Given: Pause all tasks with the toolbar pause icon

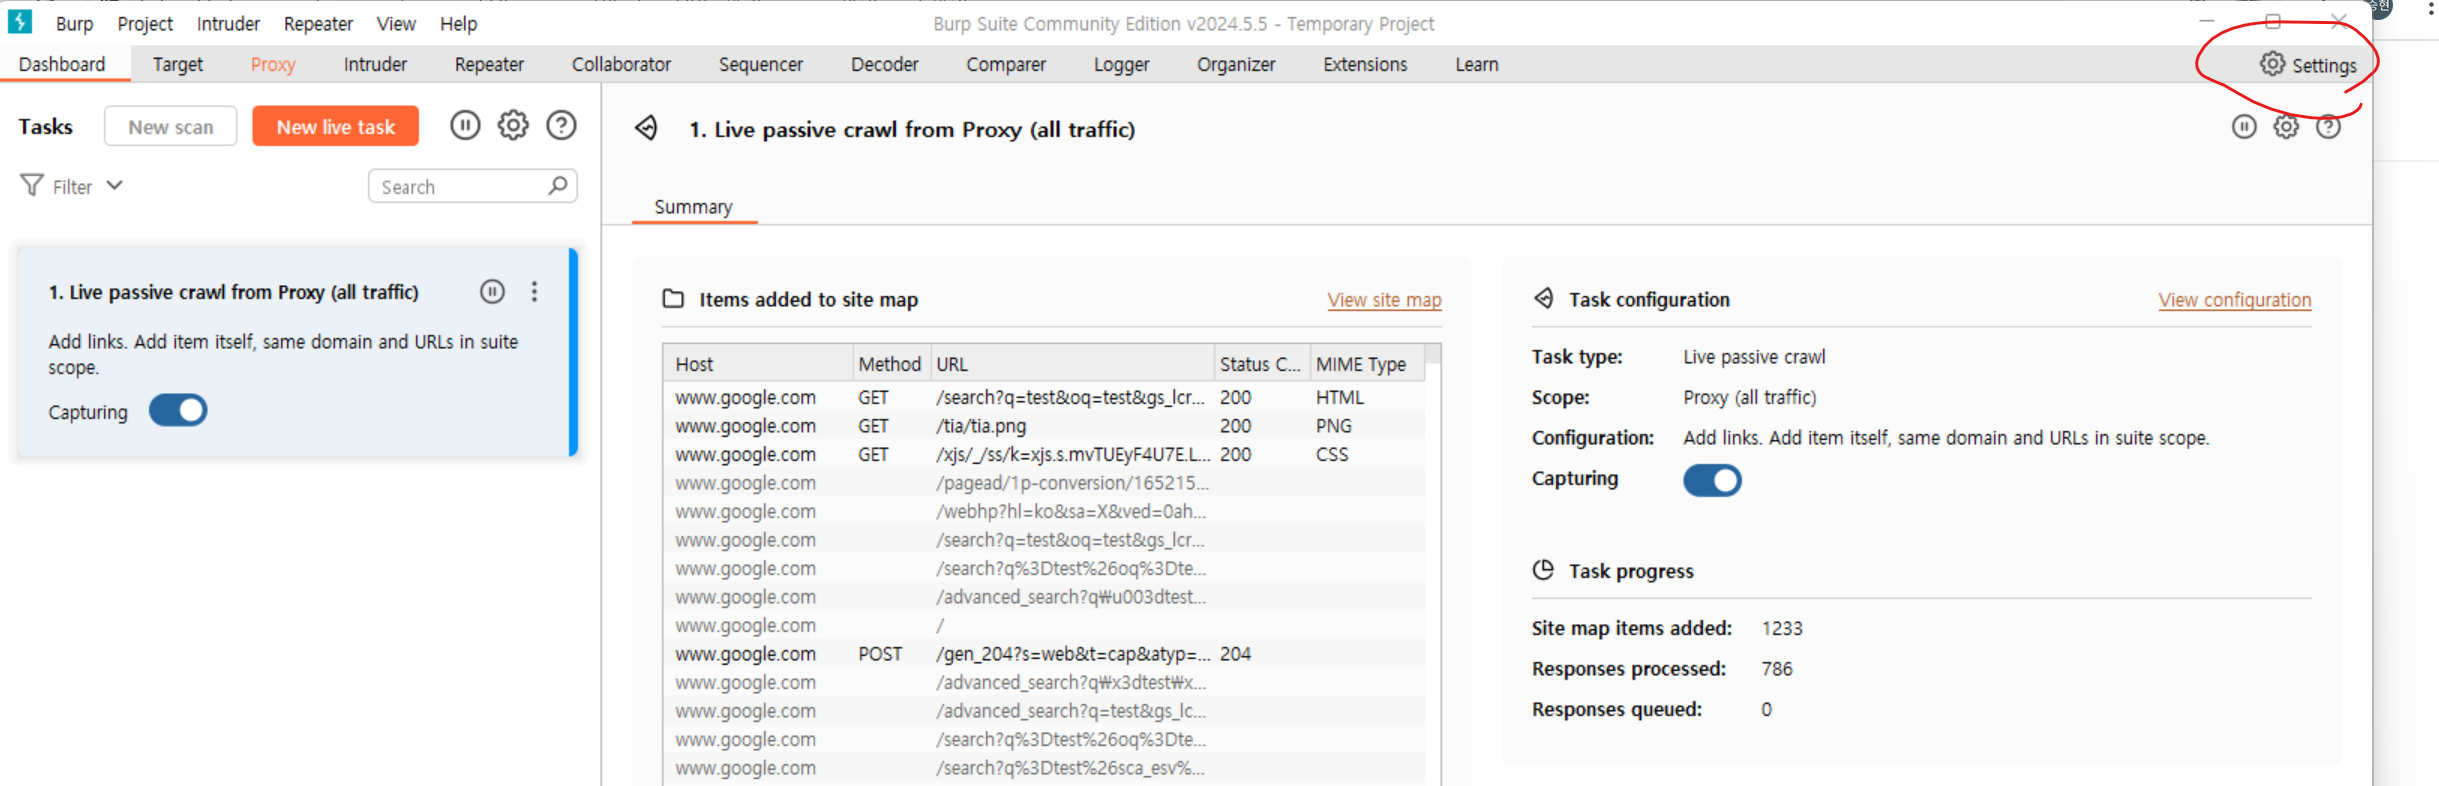Looking at the screenshot, I should tap(465, 125).
